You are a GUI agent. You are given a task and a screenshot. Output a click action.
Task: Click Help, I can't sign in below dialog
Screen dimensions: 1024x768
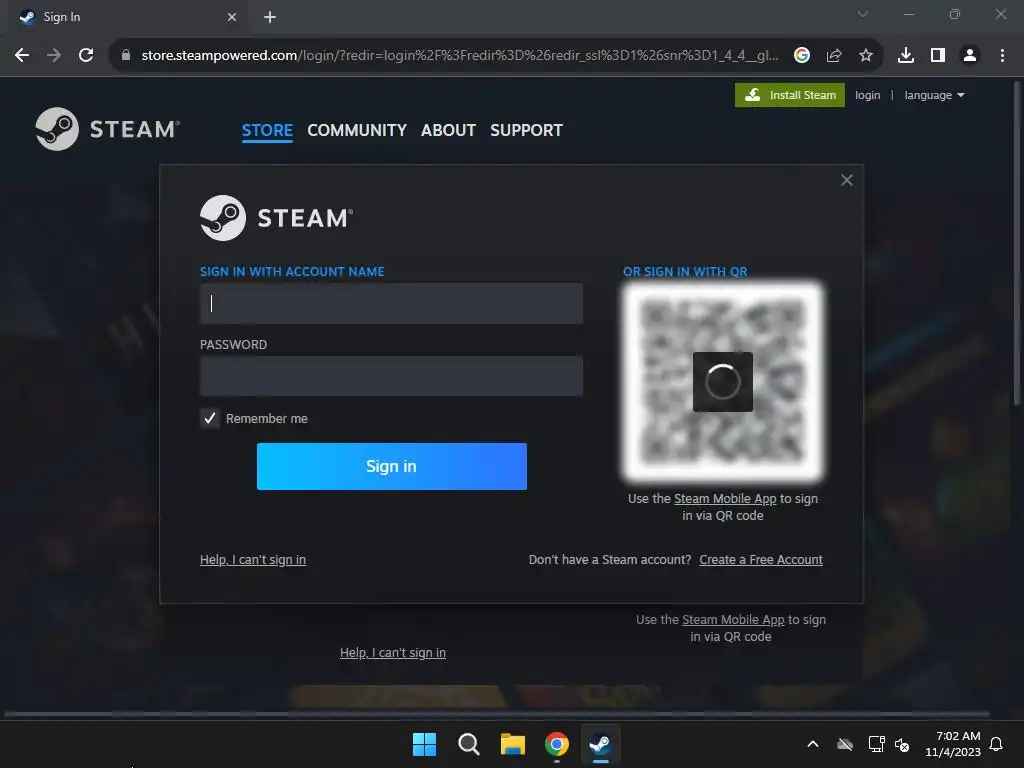click(x=392, y=652)
